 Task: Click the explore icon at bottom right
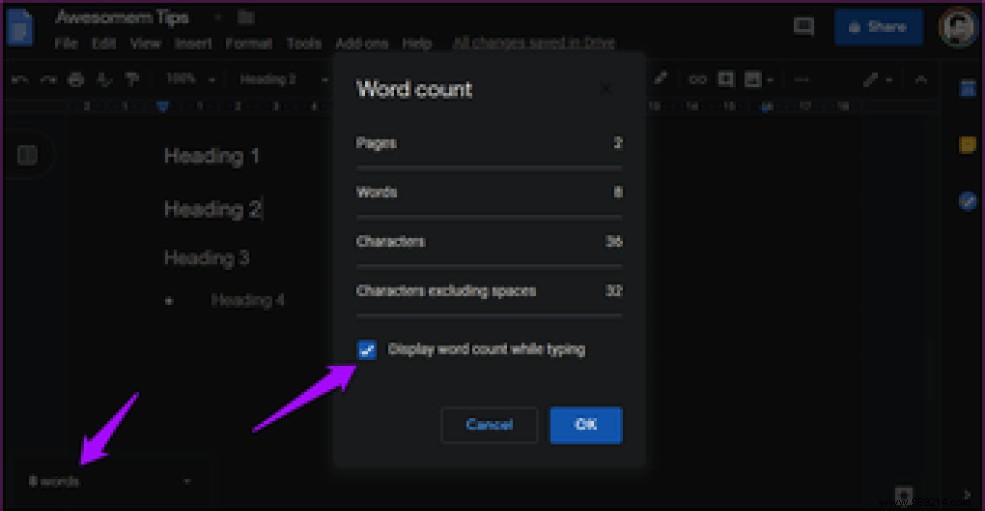903,493
